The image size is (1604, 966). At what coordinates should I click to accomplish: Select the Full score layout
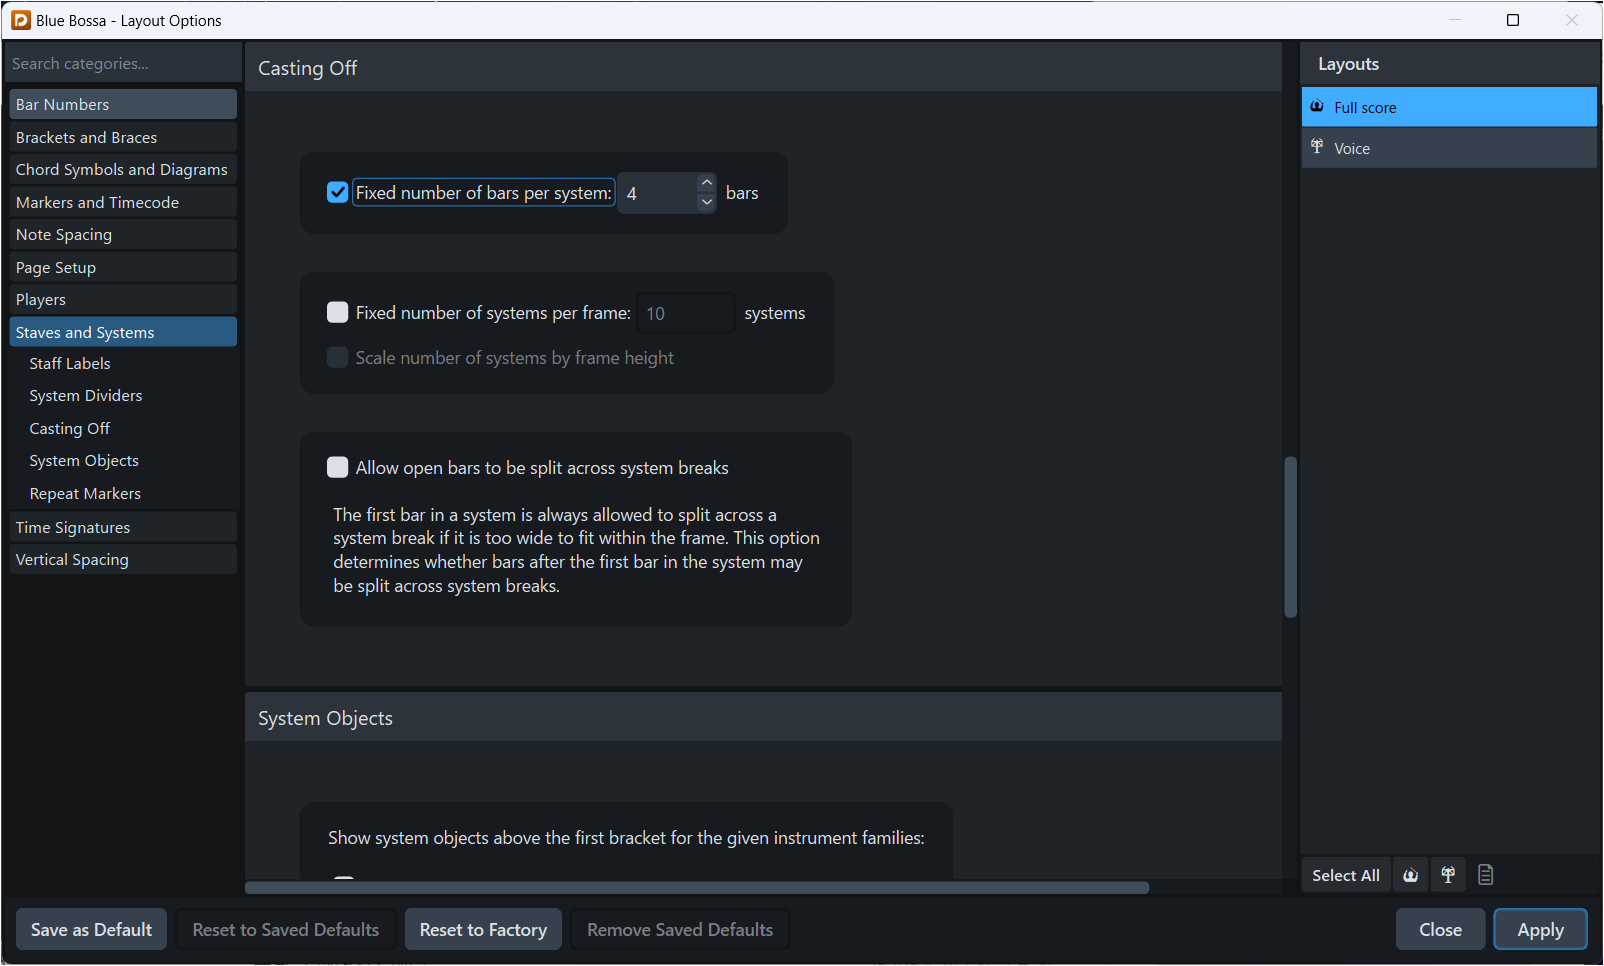pyautogui.click(x=1448, y=107)
